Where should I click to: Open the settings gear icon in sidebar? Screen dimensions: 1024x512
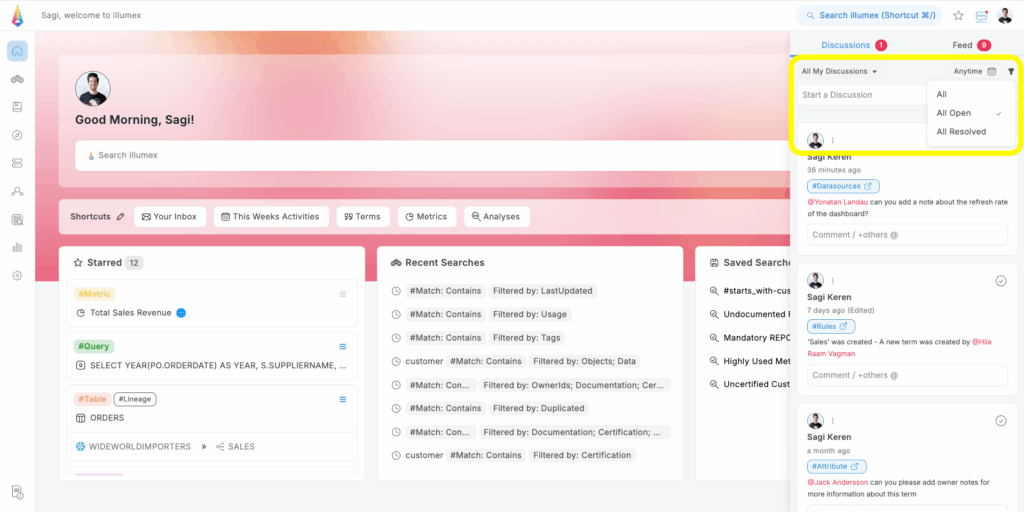[x=17, y=275]
